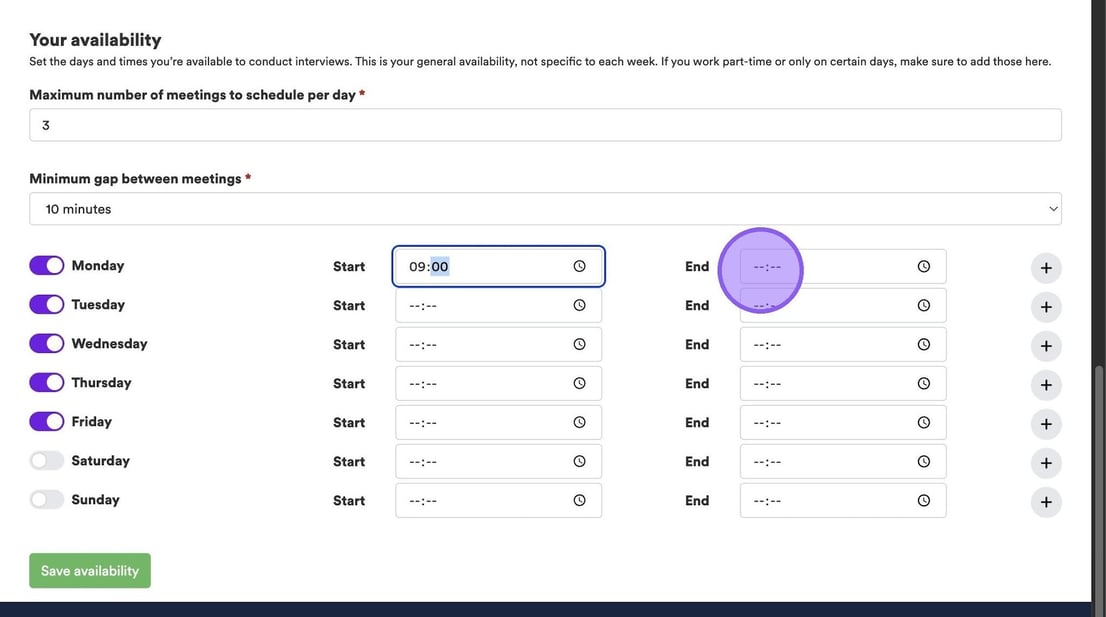The image size is (1106, 617).
Task: Click the plus icon for Monday row
Action: tap(1046, 268)
